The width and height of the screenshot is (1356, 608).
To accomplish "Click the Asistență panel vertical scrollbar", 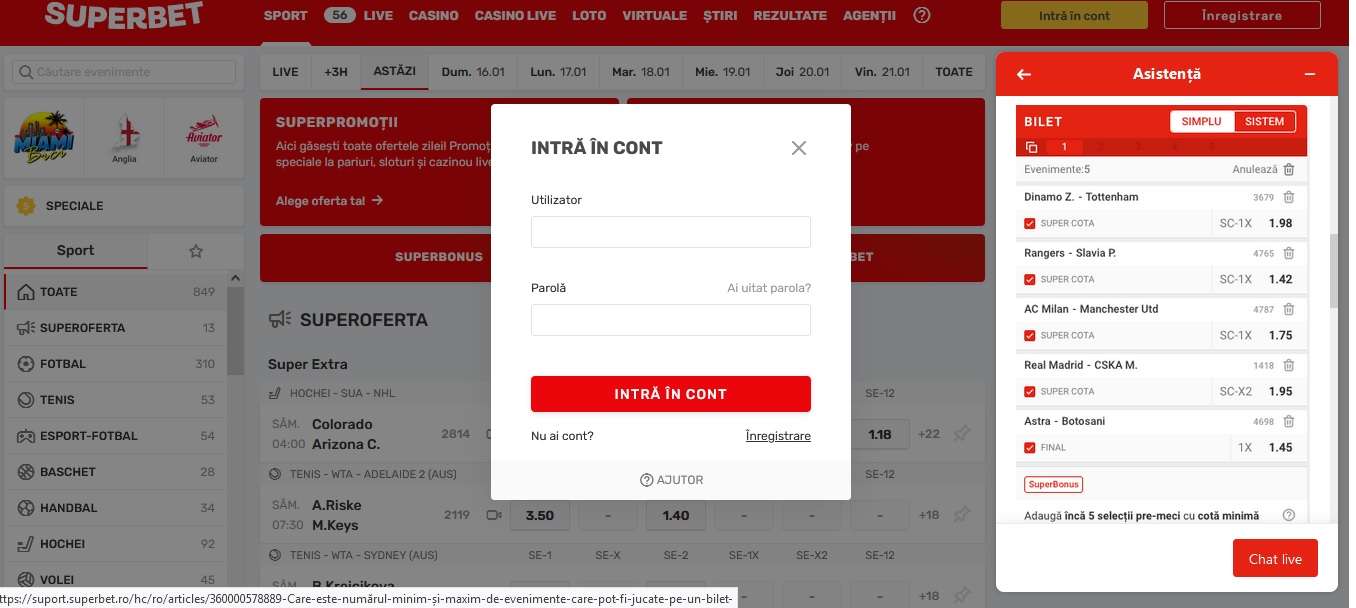I will [x=1333, y=270].
